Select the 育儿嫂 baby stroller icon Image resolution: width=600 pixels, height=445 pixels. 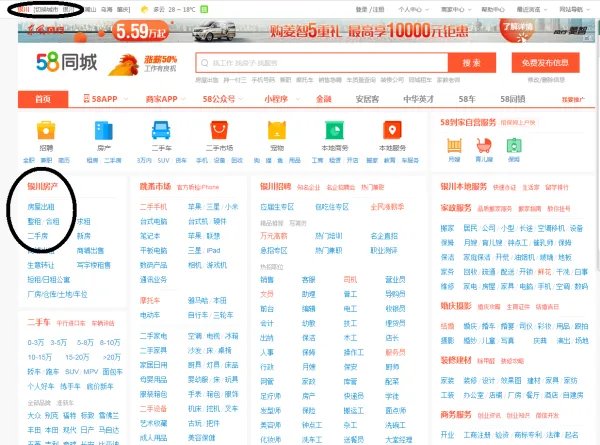click(x=484, y=146)
